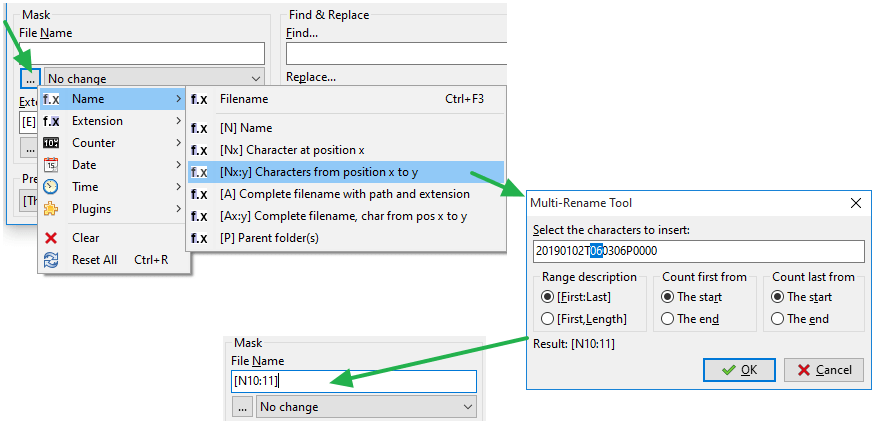This screenshot has height=424, width=875.
Task: Close the Multi-Rename Tool dialog
Action: point(855,203)
